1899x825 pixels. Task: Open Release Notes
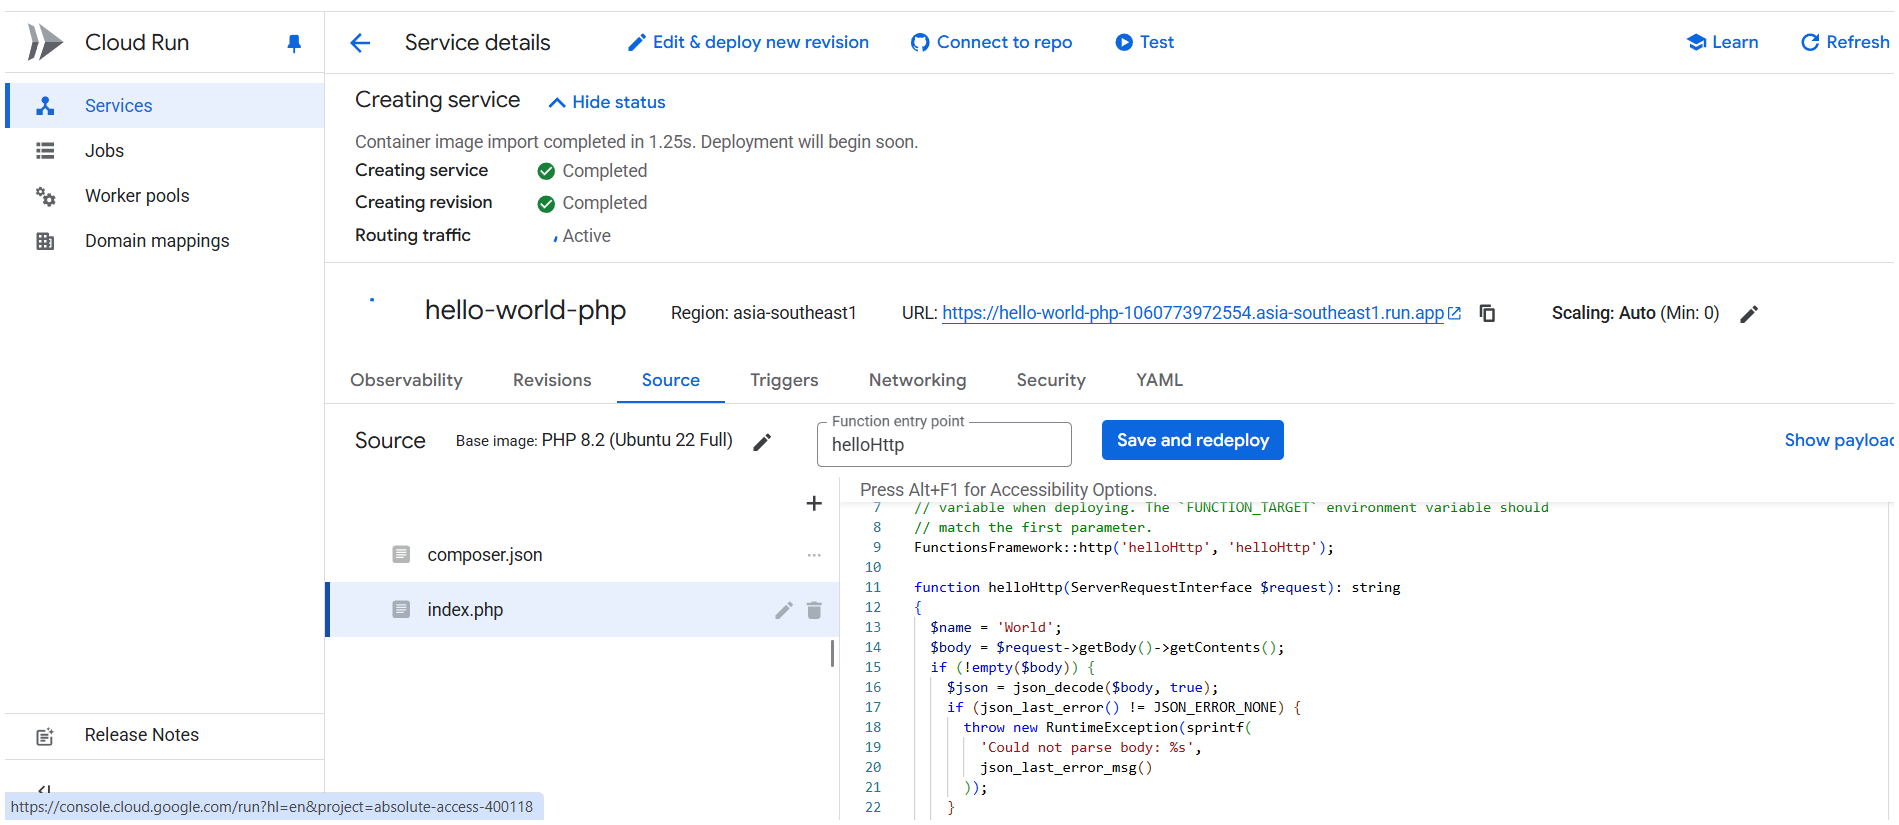pos(165,735)
